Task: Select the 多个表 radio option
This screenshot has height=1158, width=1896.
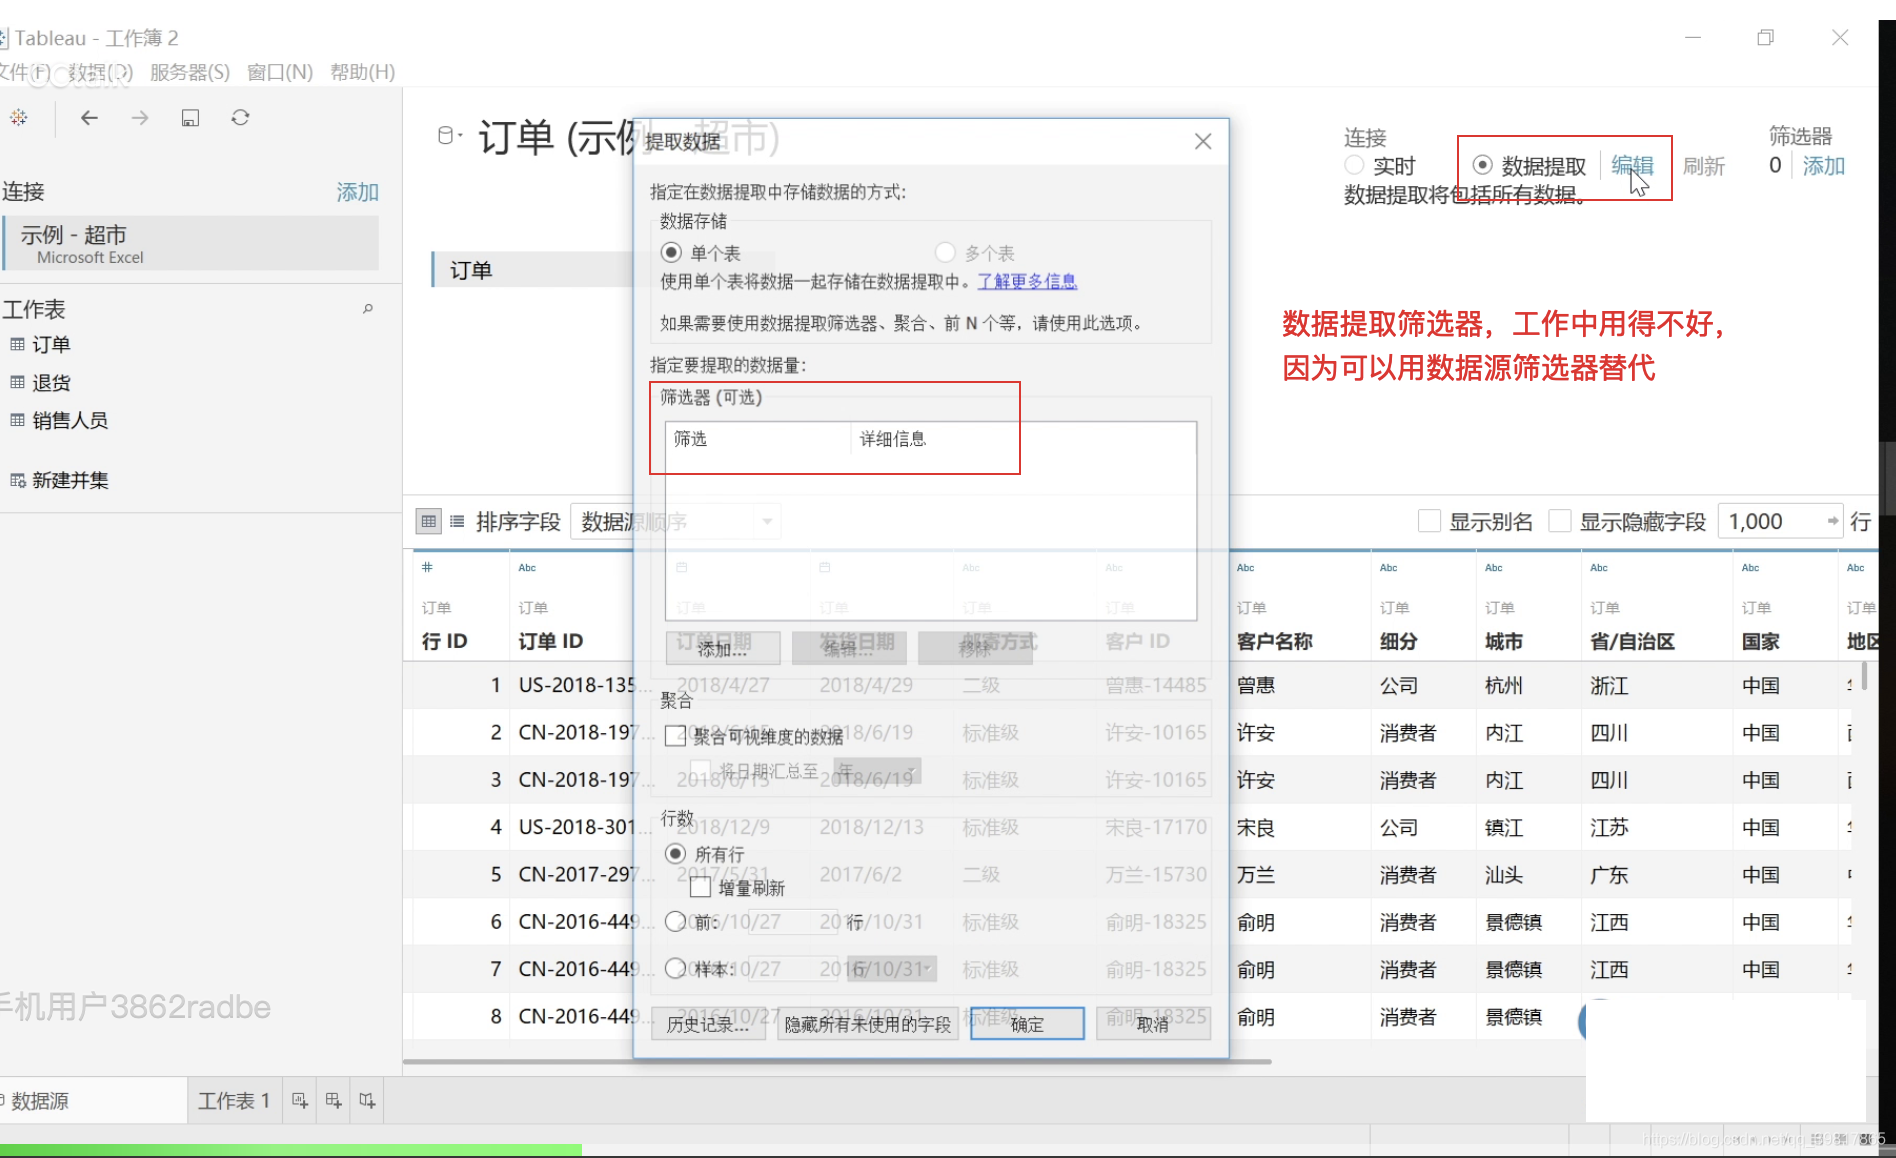Action: [945, 253]
